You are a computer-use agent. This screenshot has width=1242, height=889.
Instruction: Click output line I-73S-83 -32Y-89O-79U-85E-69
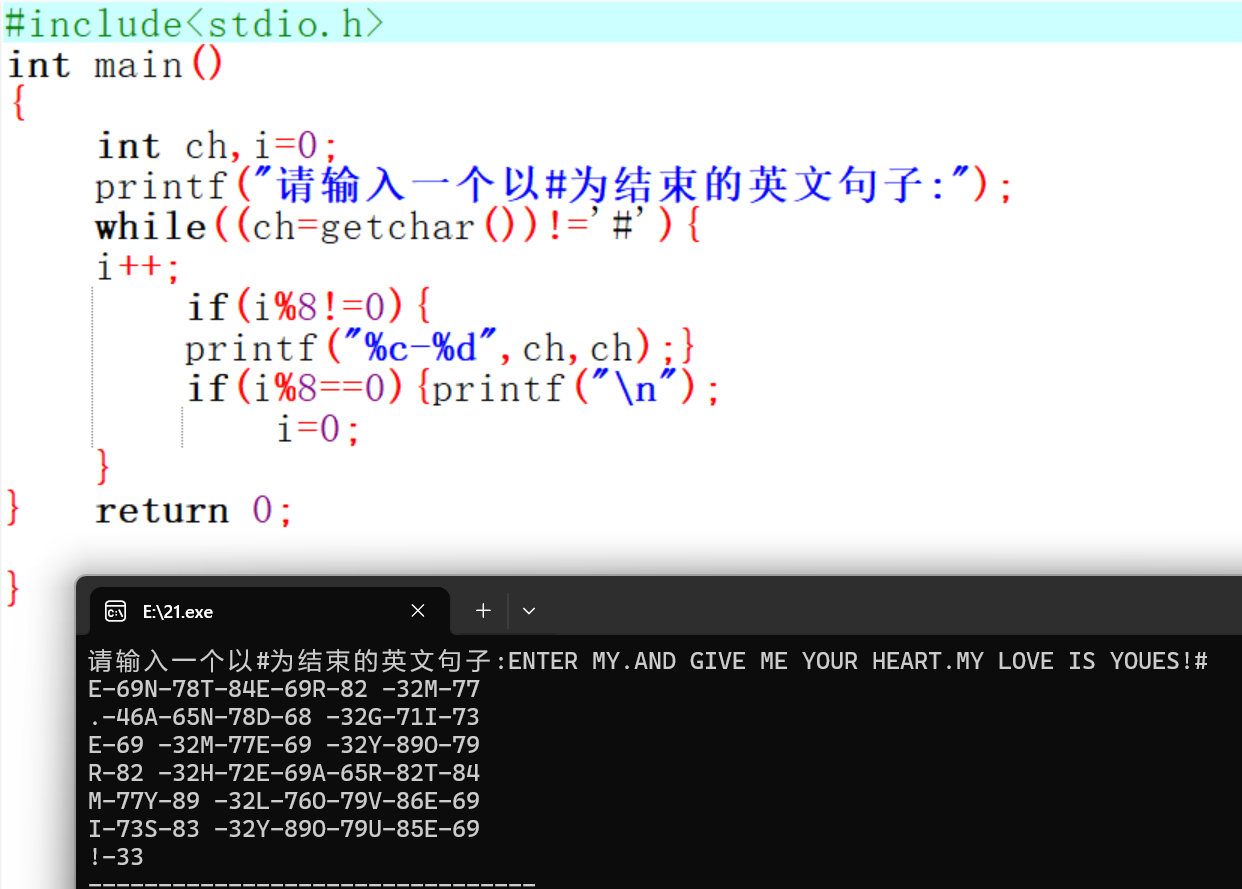click(x=284, y=829)
